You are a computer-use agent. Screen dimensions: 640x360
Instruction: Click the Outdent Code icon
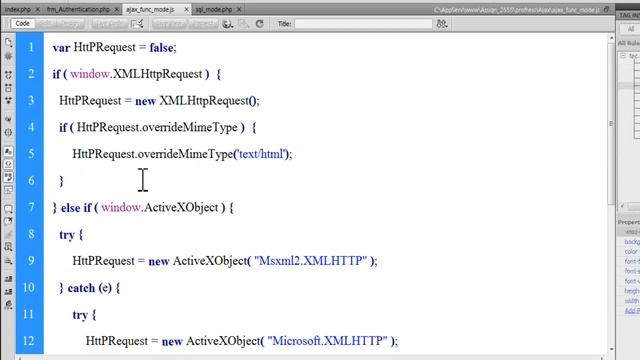click(x=8, y=292)
